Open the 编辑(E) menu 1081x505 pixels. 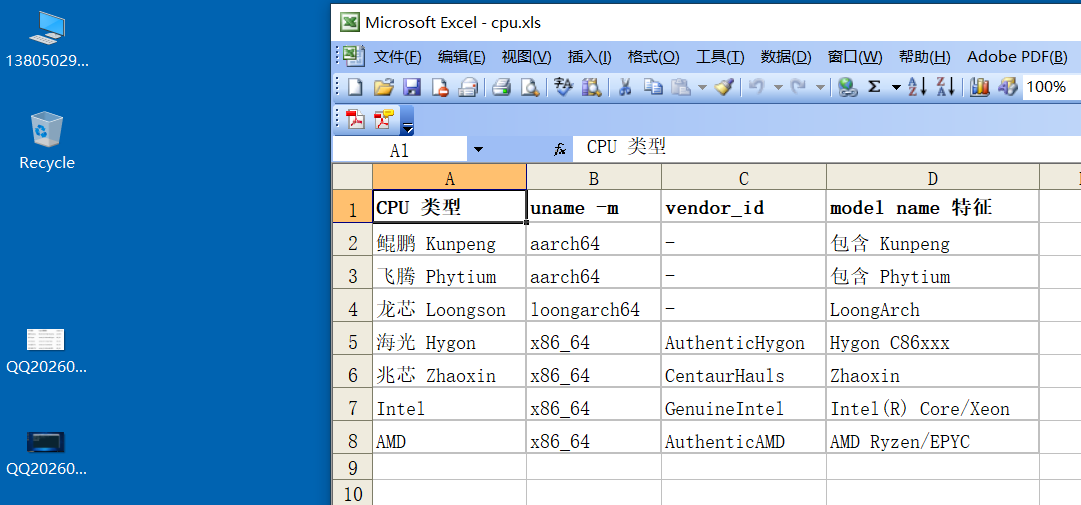click(461, 57)
